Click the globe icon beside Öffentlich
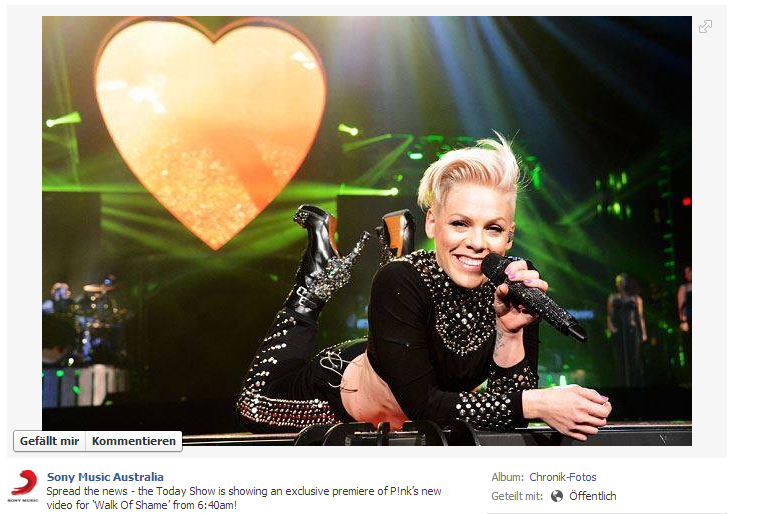The width and height of the screenshot is (759, 514). (x=557, y=496)
